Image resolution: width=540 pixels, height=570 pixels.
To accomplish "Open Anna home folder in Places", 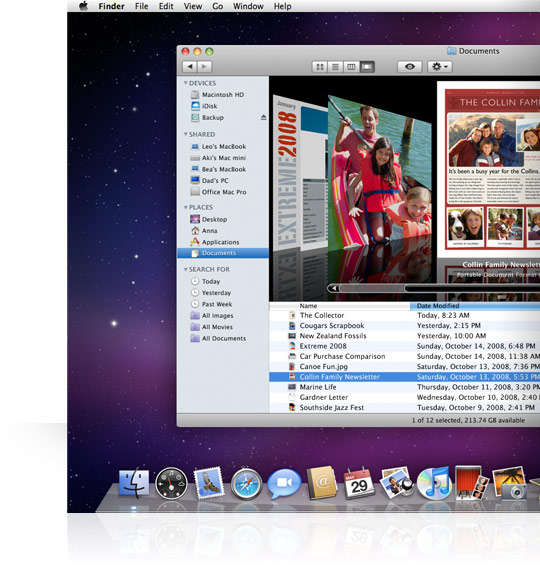I will 223,230.
